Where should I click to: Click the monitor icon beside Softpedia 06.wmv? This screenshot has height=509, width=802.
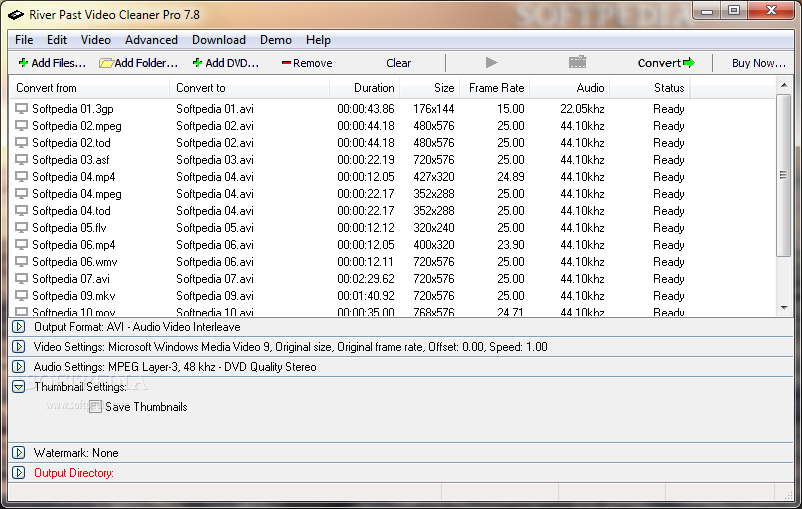click(x=21, y=261)
